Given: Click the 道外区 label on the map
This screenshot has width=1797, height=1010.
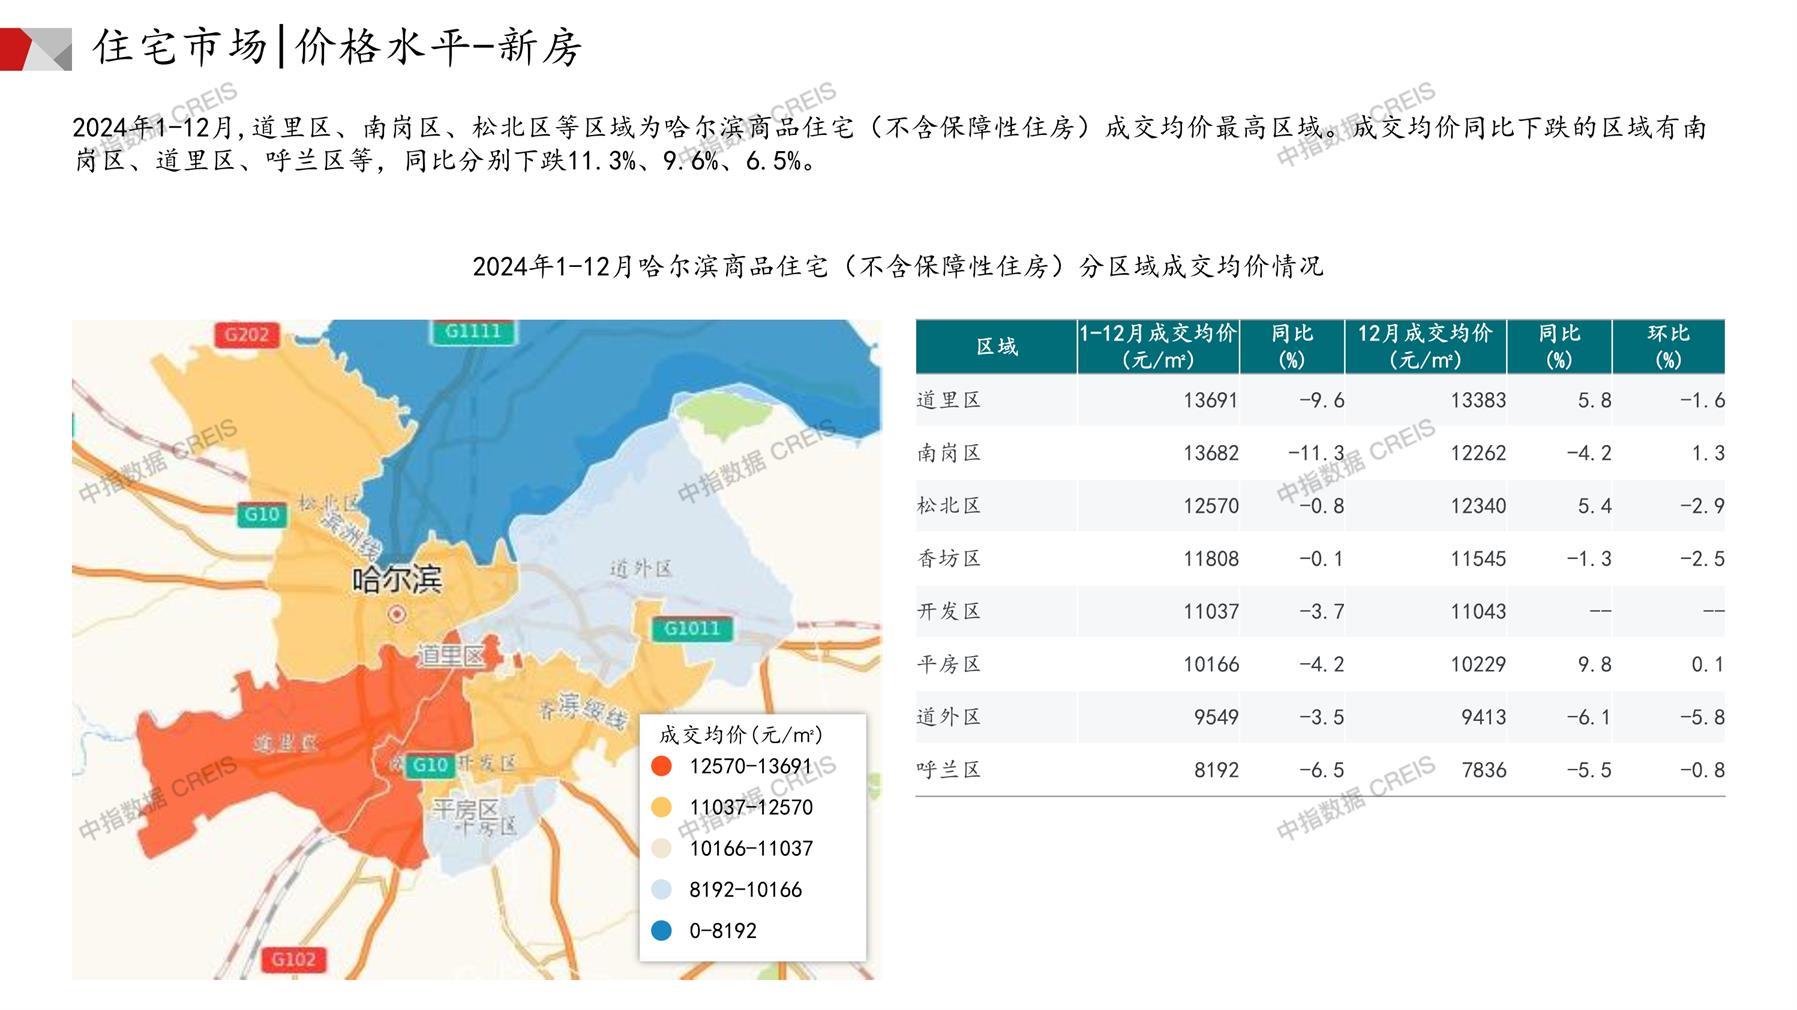Looking at the screenshot, I should 640,569.
